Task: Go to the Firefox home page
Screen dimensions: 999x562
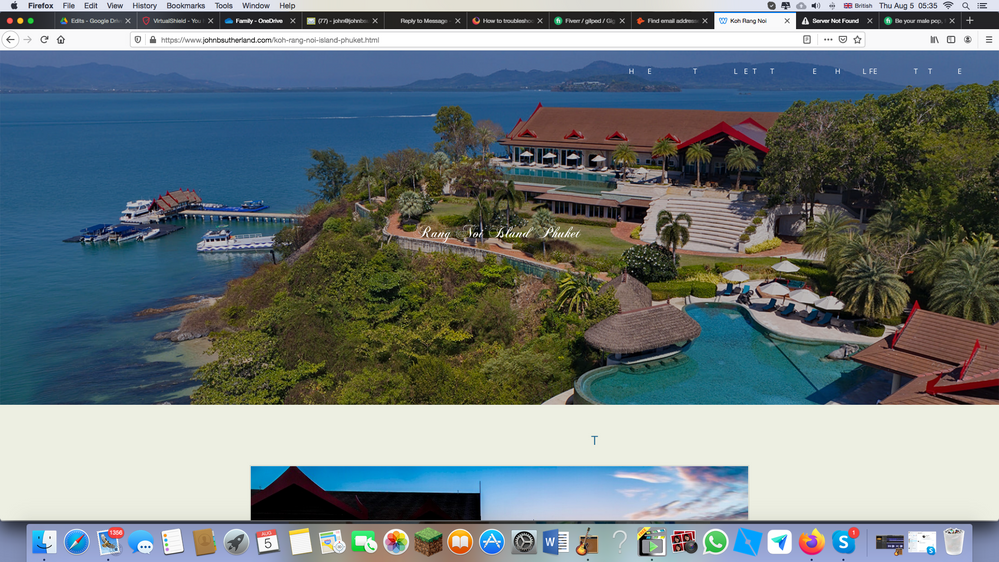Action: (61, 40)
